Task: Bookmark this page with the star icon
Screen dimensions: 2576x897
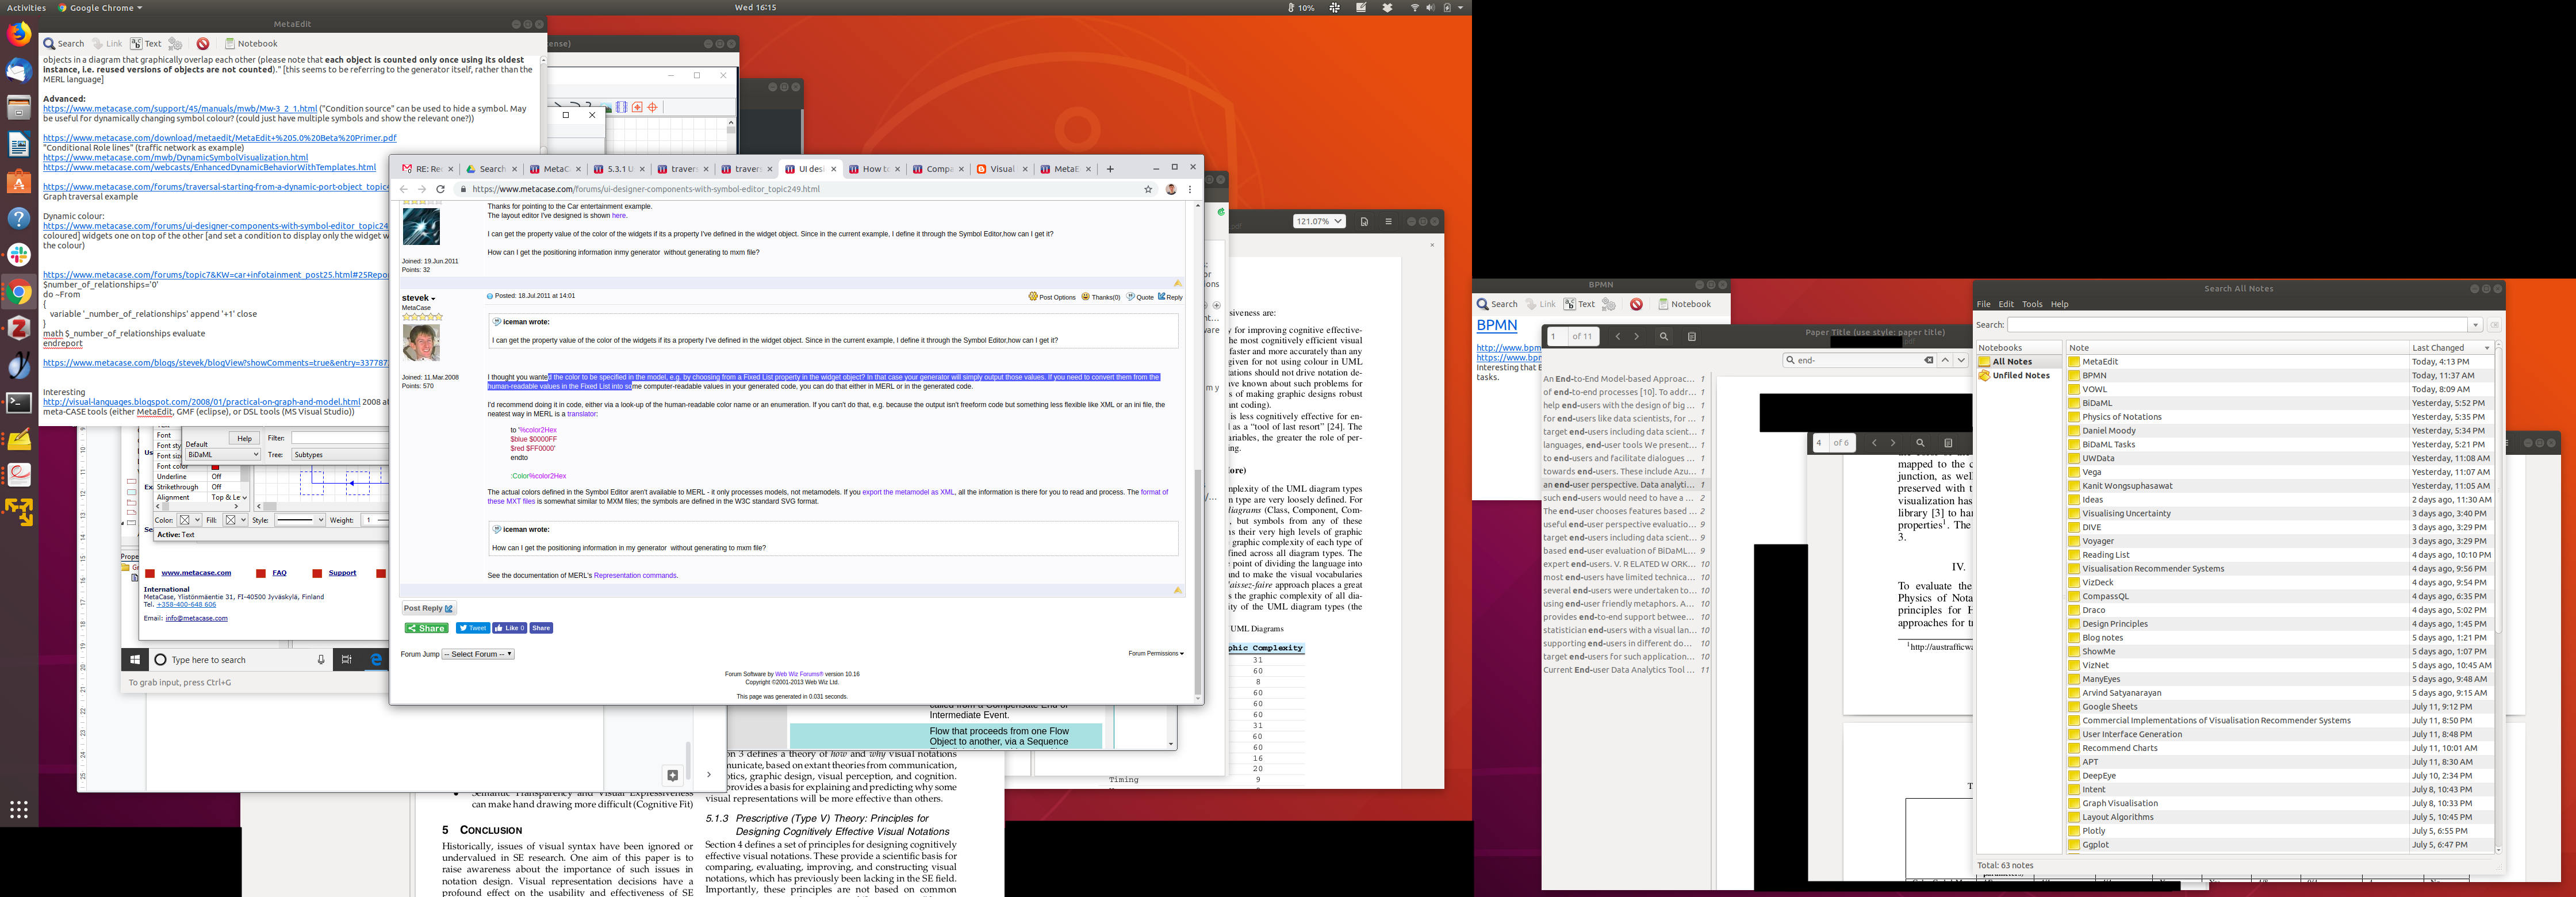Action: [1148, 189]
